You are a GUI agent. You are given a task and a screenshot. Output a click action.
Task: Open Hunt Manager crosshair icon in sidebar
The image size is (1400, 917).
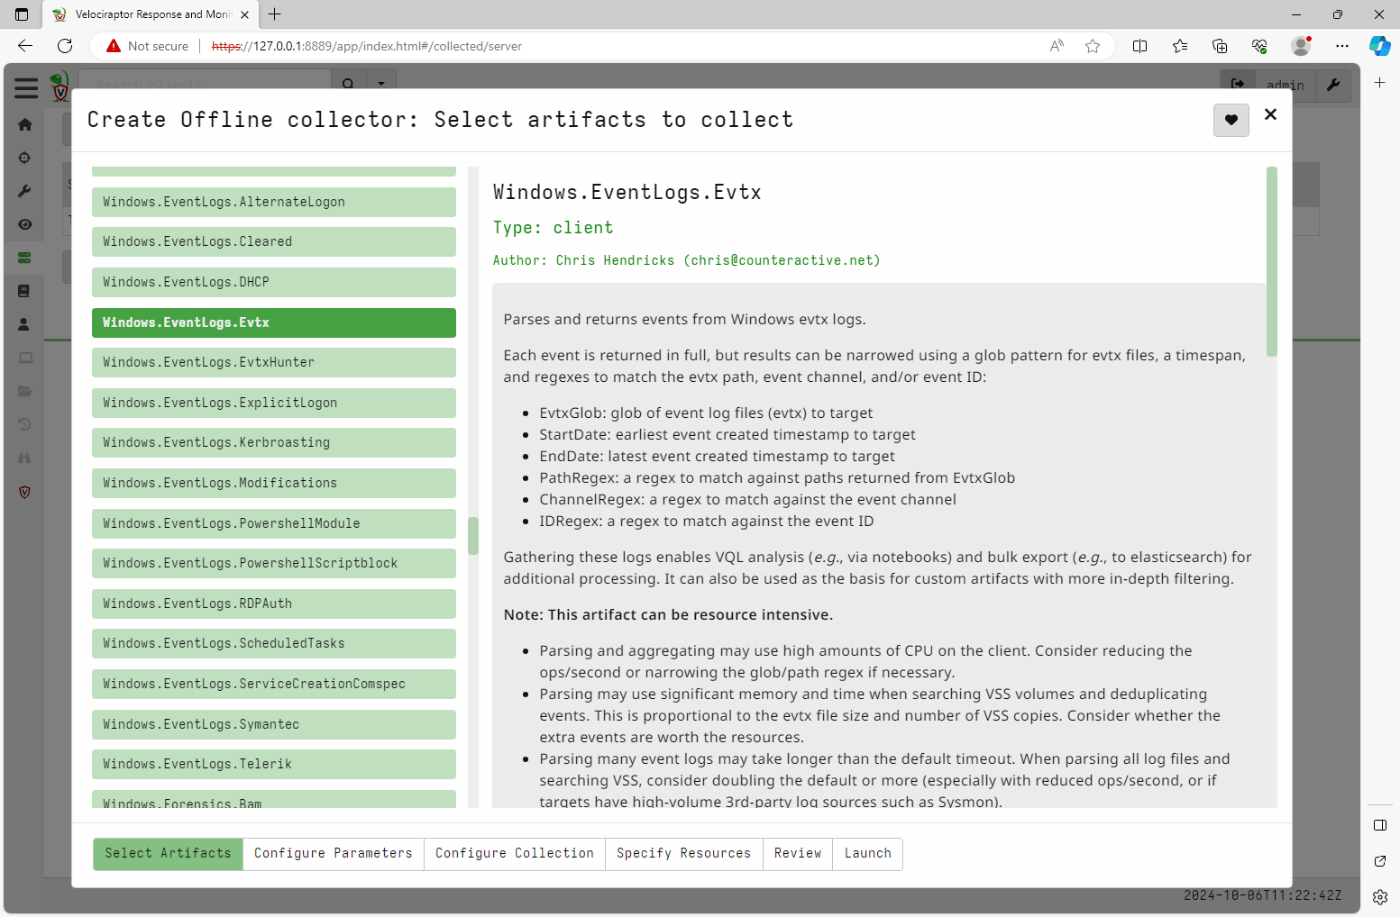pos(25,158)
